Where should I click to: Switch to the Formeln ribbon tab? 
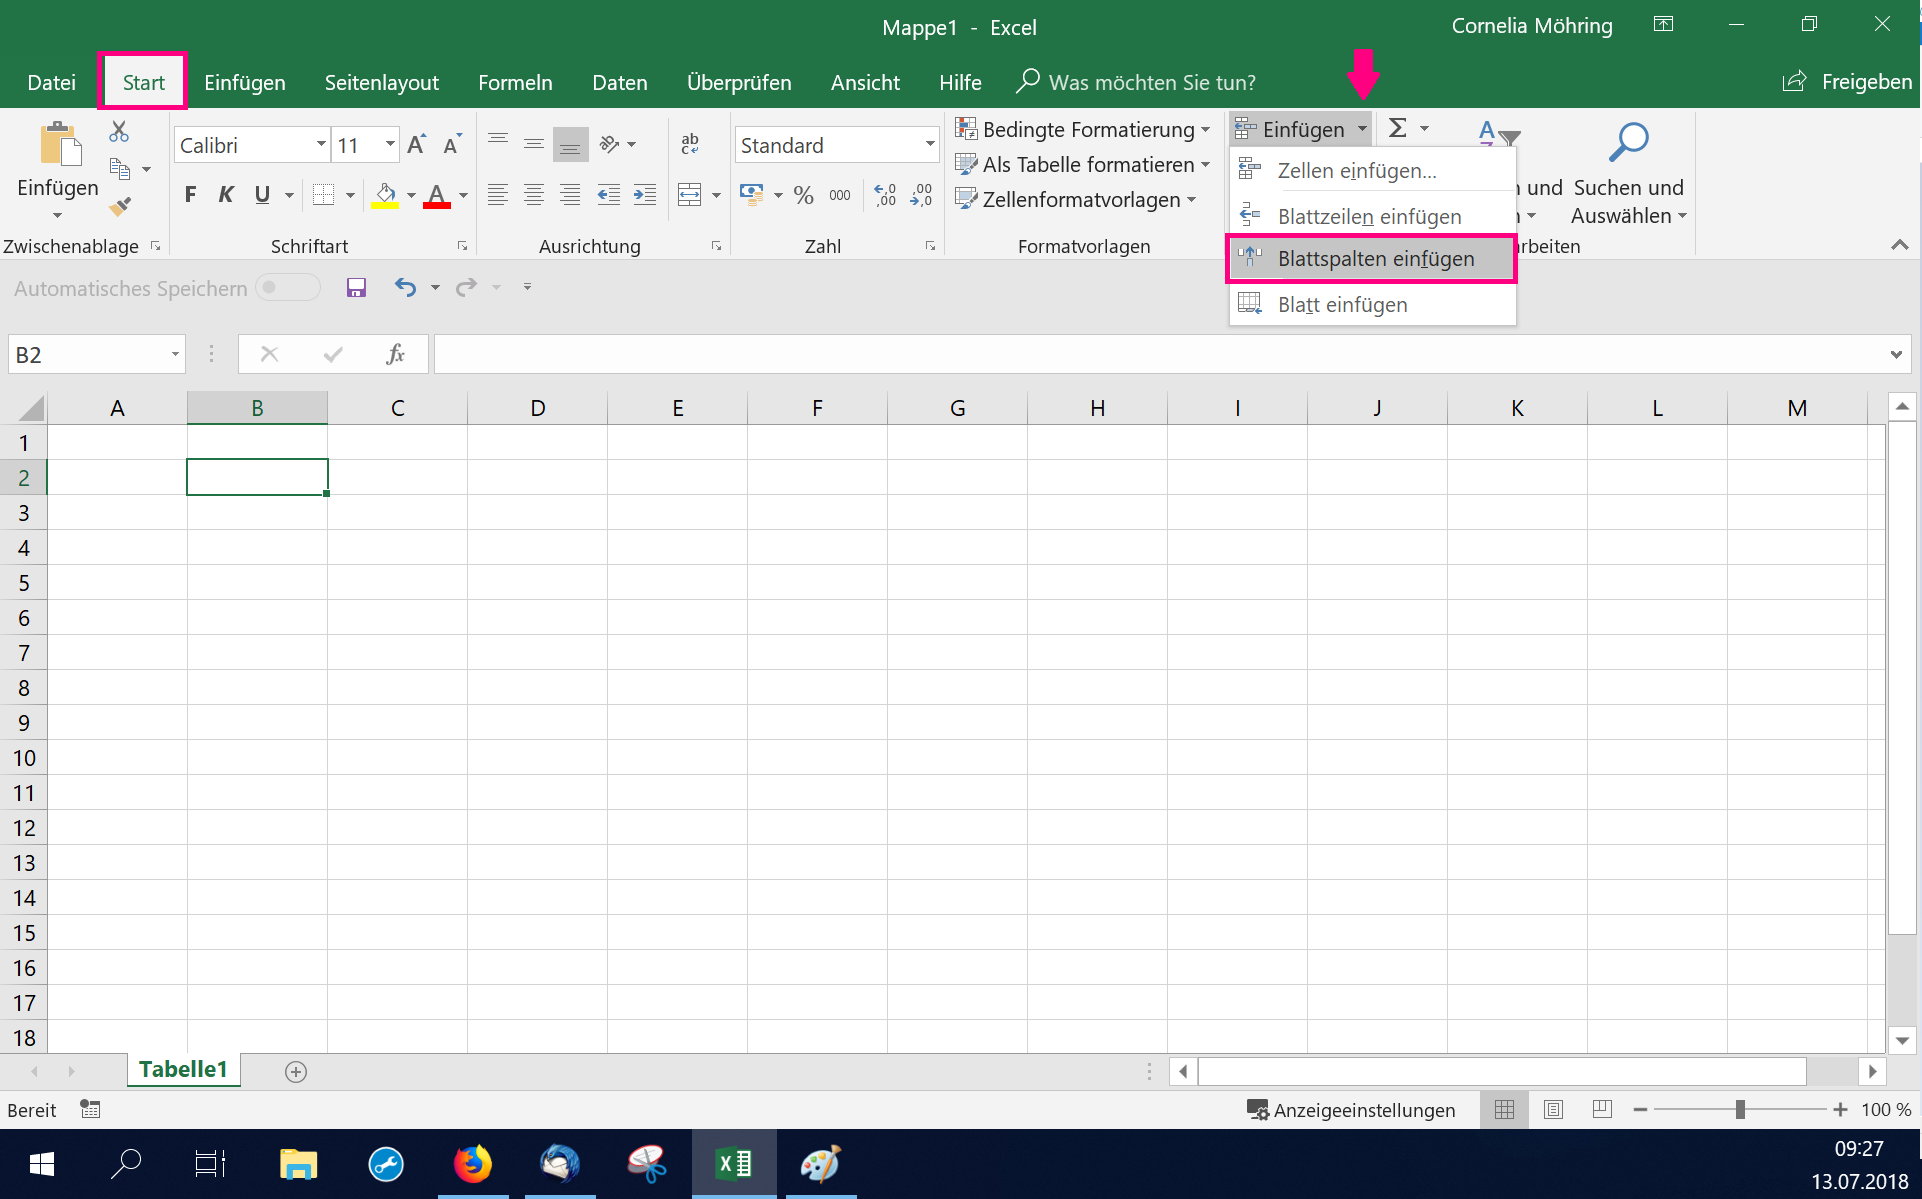click(515, 82)
